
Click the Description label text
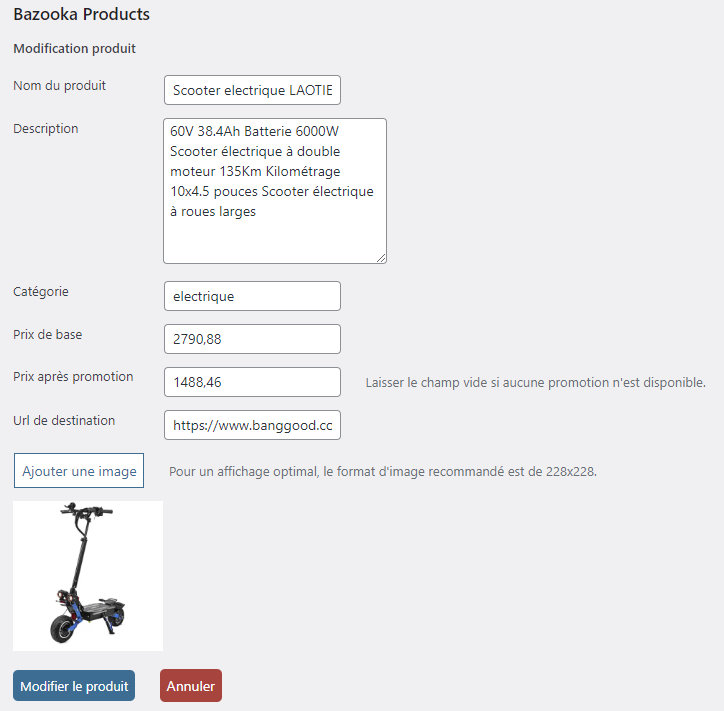pyautogui.click(x=45, y=129)
